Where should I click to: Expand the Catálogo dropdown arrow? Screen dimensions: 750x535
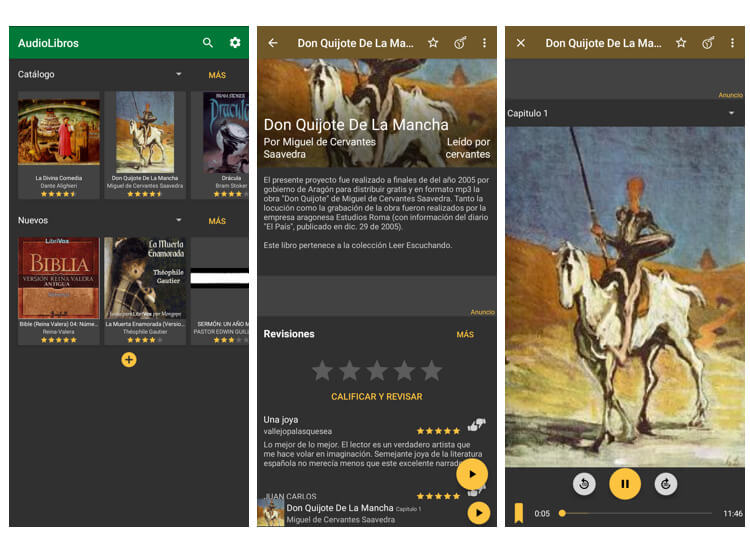pyautogui.click(x=178, y=74)
